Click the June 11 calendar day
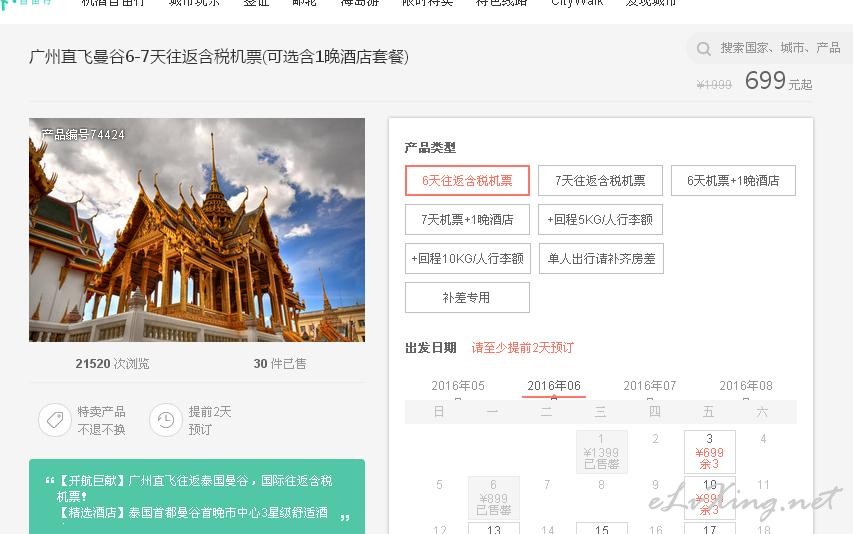The image size is (853, 534). (763, 485)
